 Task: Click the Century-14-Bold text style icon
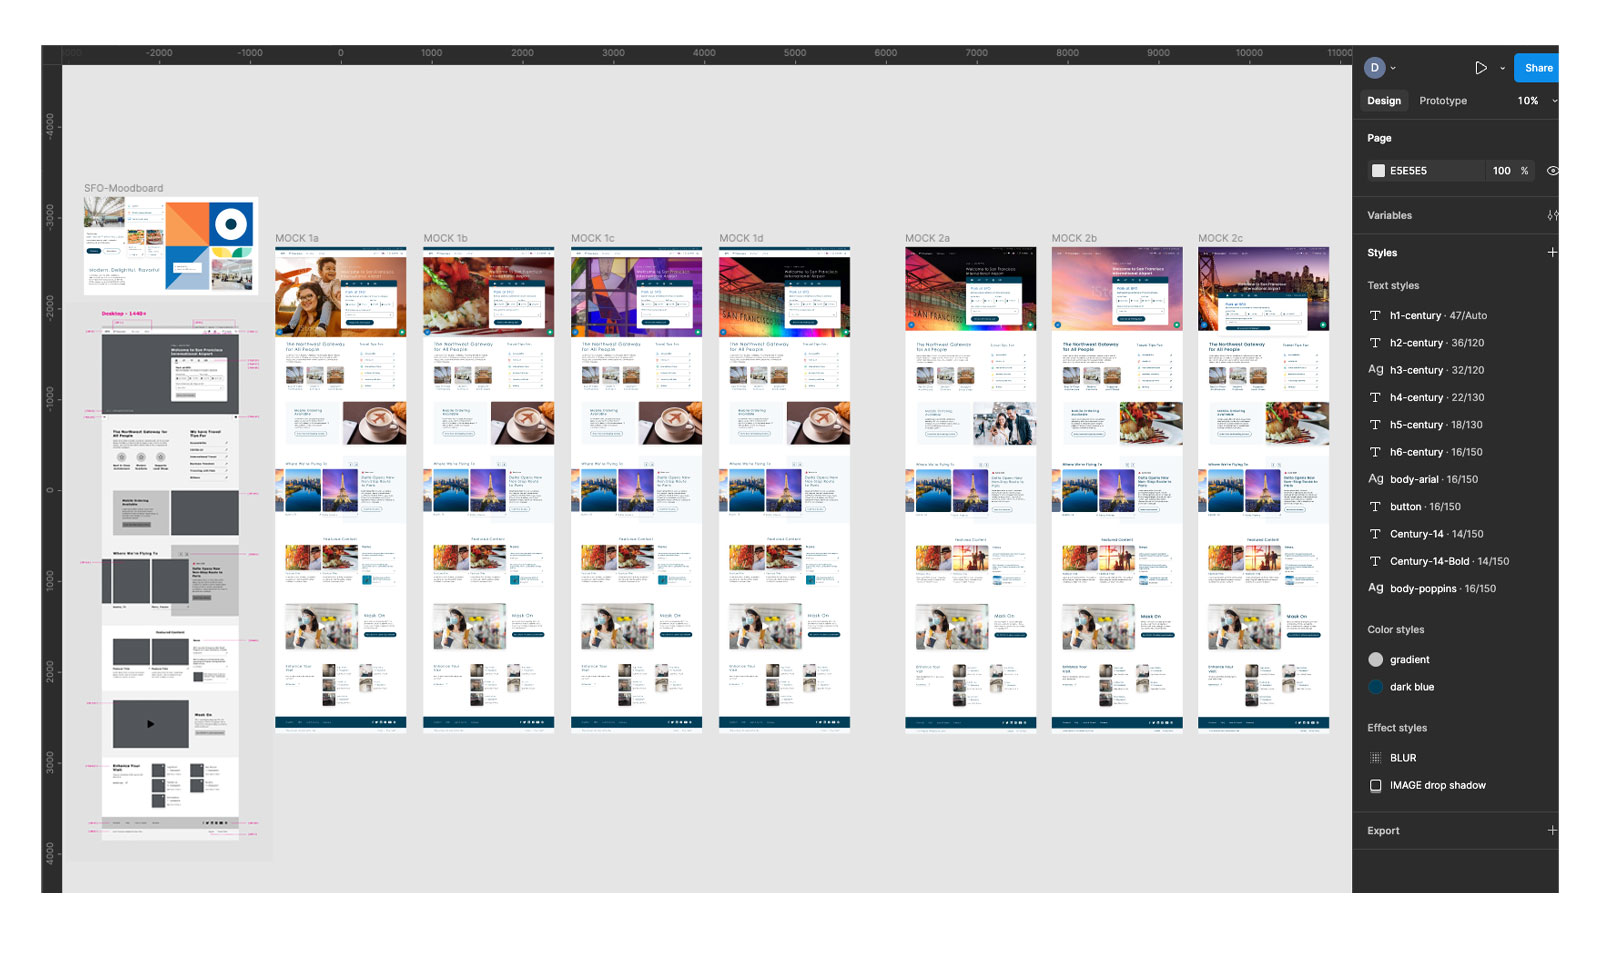pos(1376,561)
